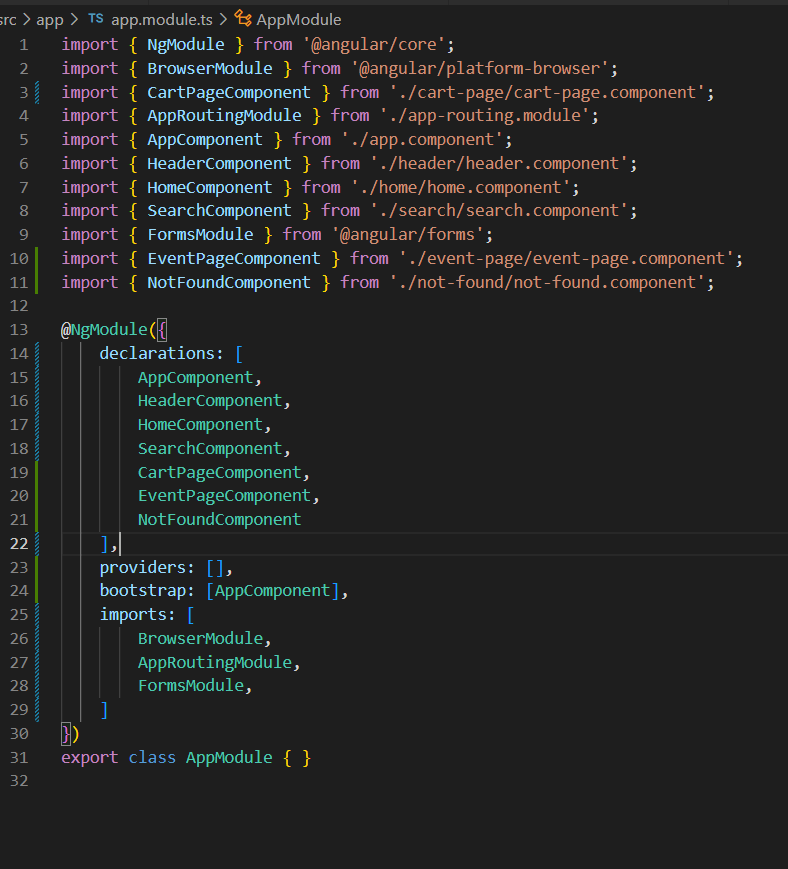Click '@angular/forms' path string
The image size is (788, 869).
point(407,235)
